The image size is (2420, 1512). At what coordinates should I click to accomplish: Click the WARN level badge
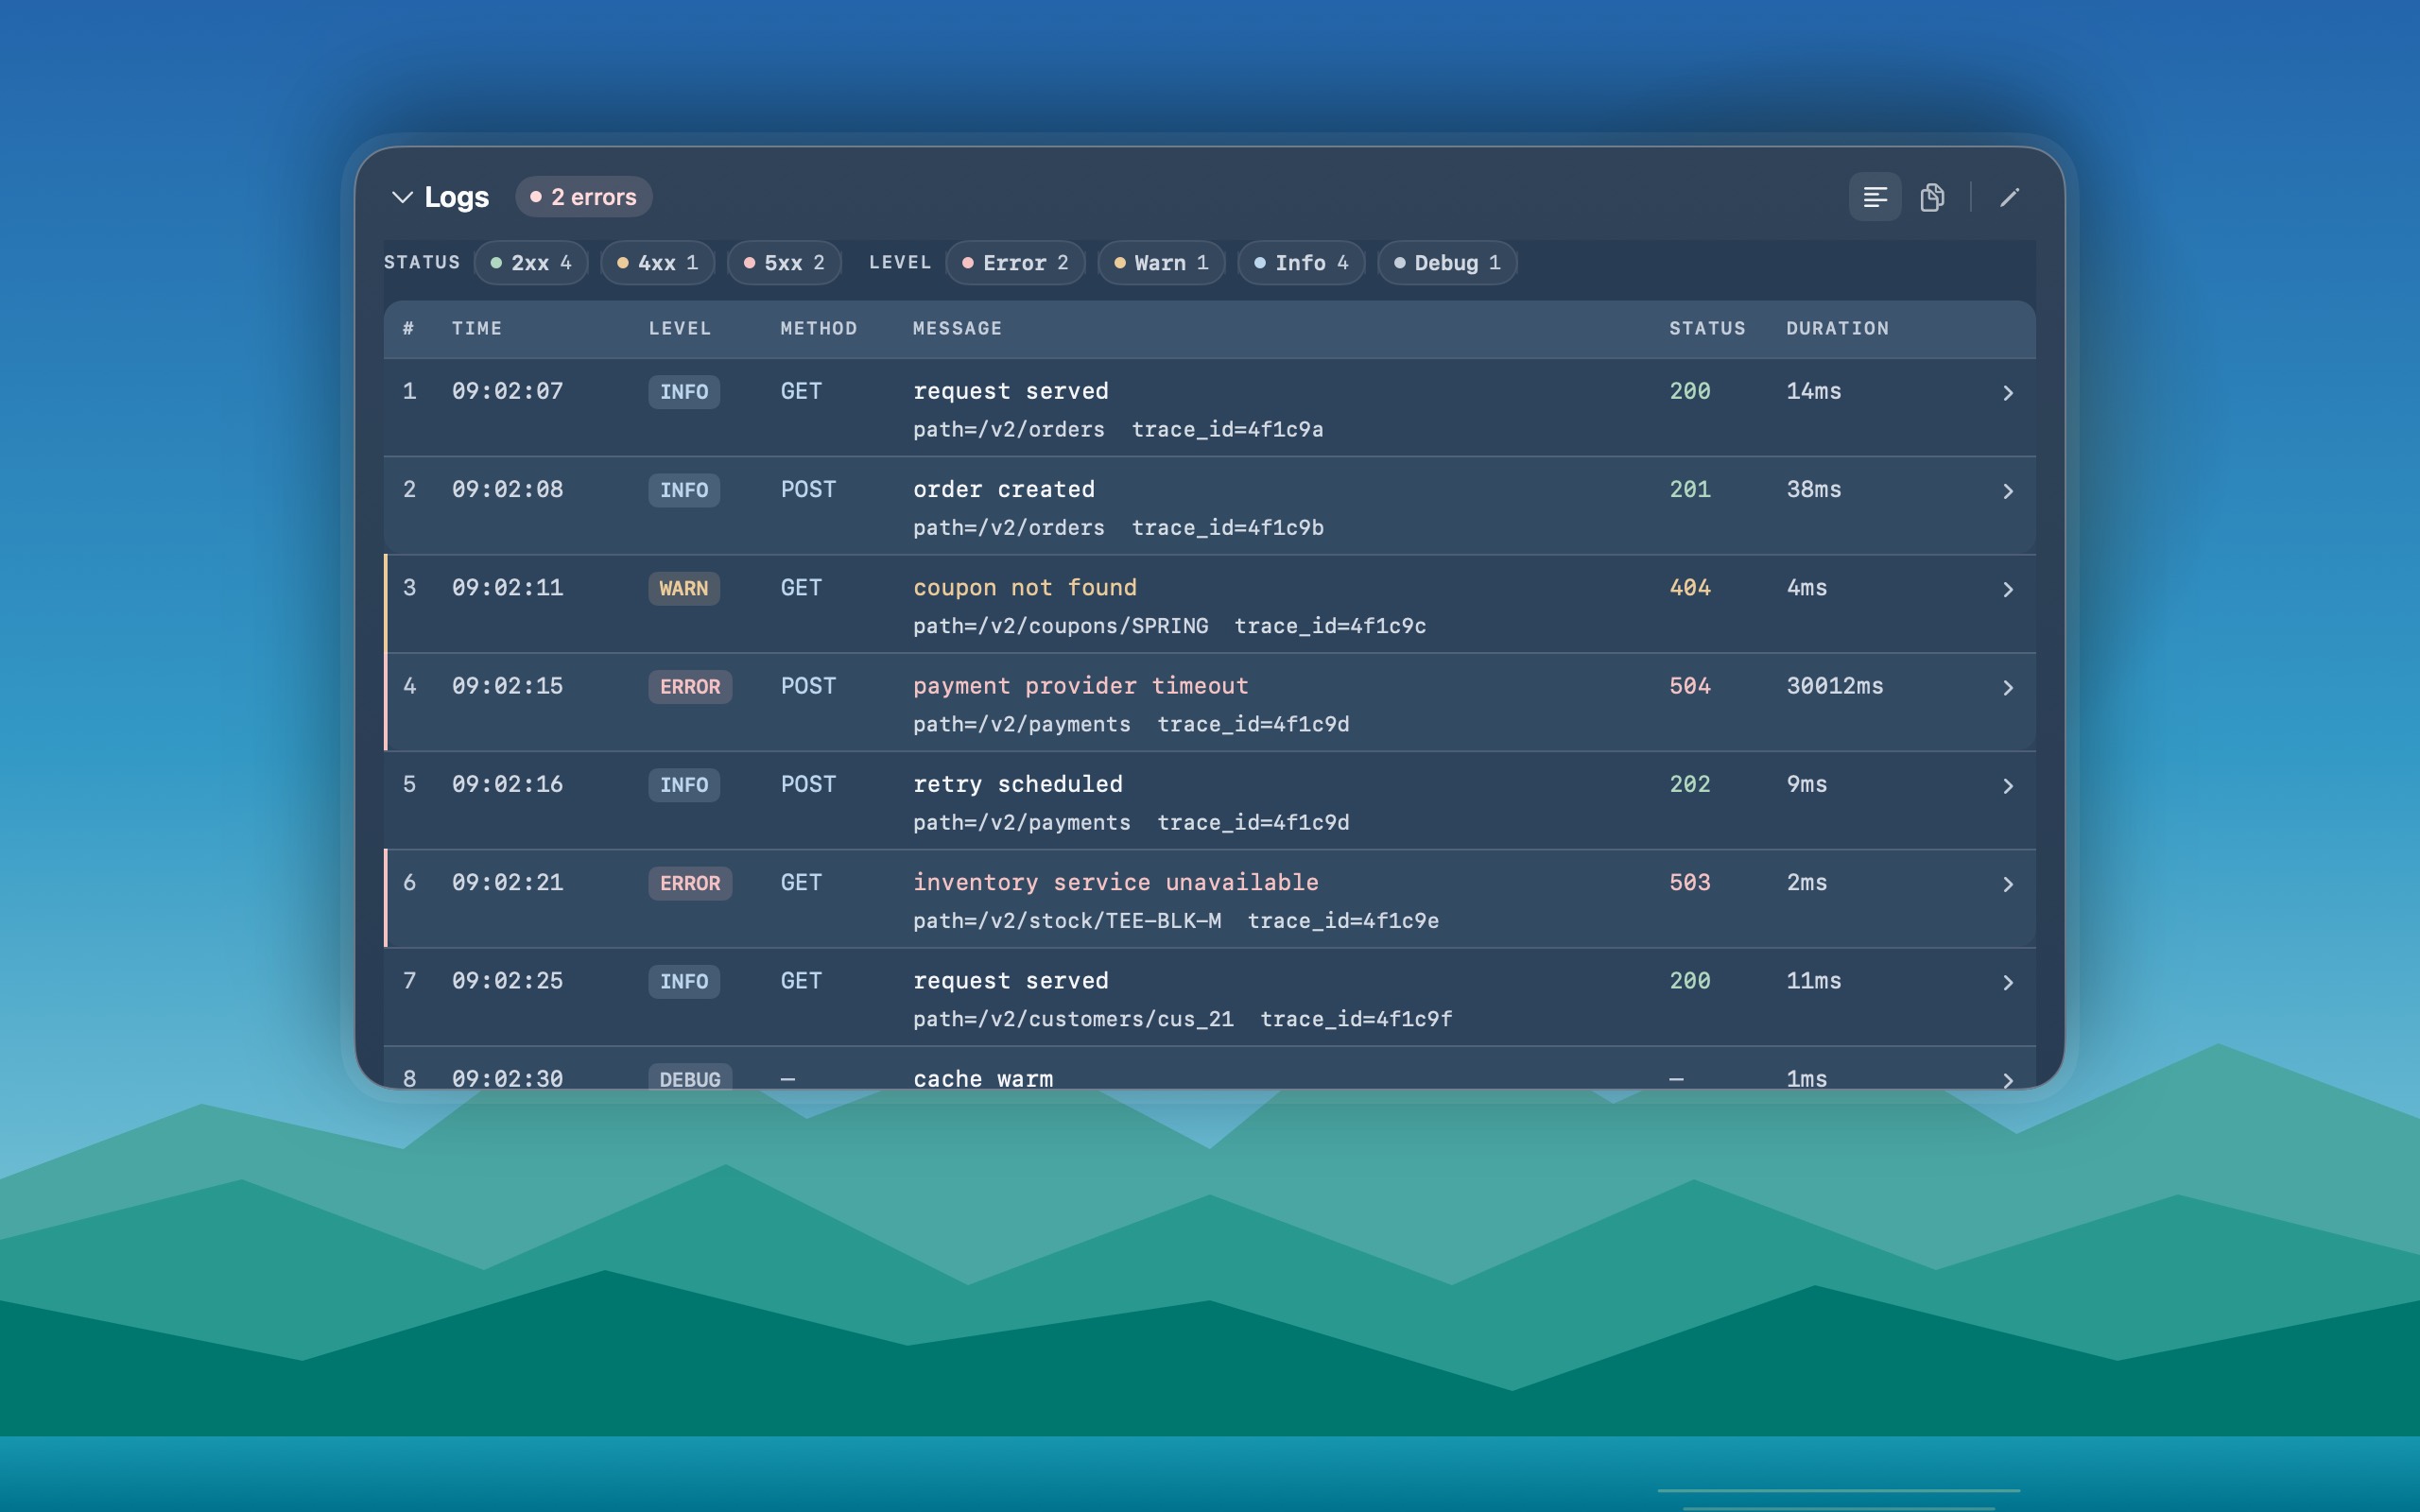(x=684, y=588)
